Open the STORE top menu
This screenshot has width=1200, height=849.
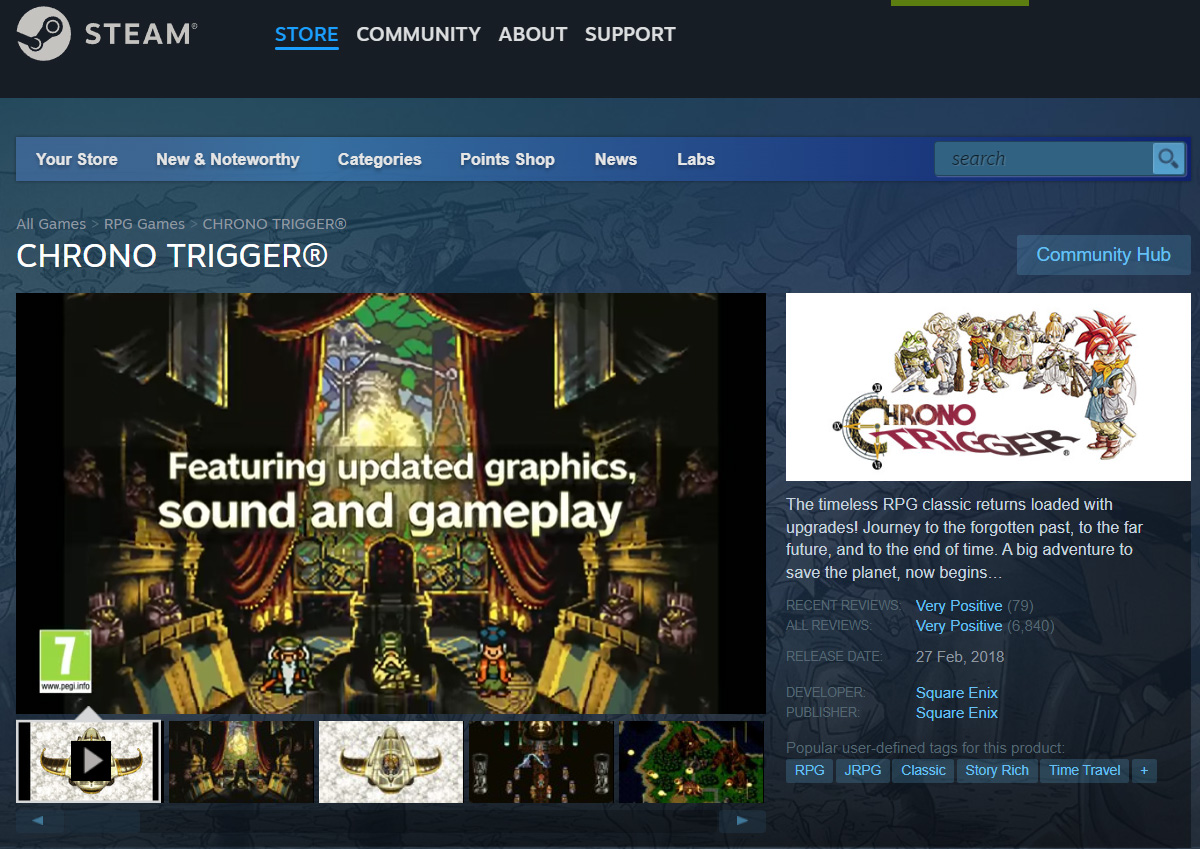(x=307, y=34)
